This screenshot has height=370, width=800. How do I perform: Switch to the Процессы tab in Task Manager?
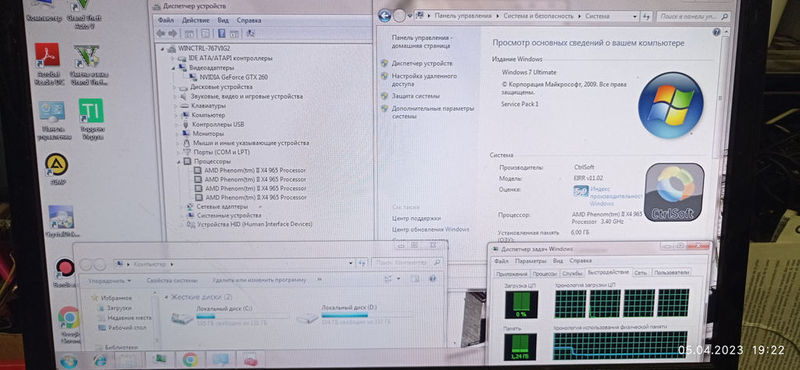pyautogui.click(x=544, y=273)
